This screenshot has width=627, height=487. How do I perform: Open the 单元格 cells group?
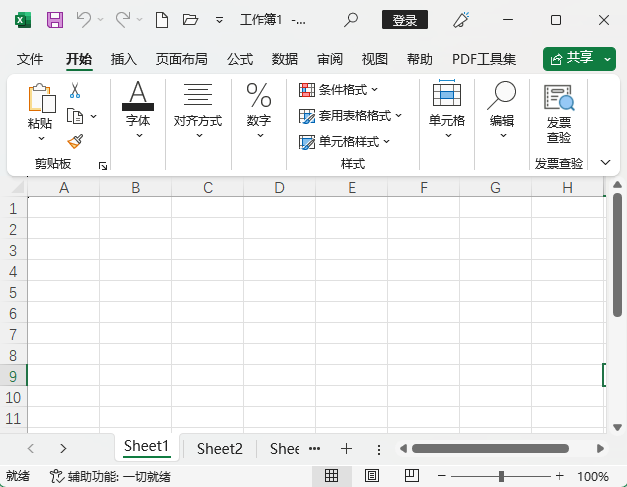pos(447,109)
